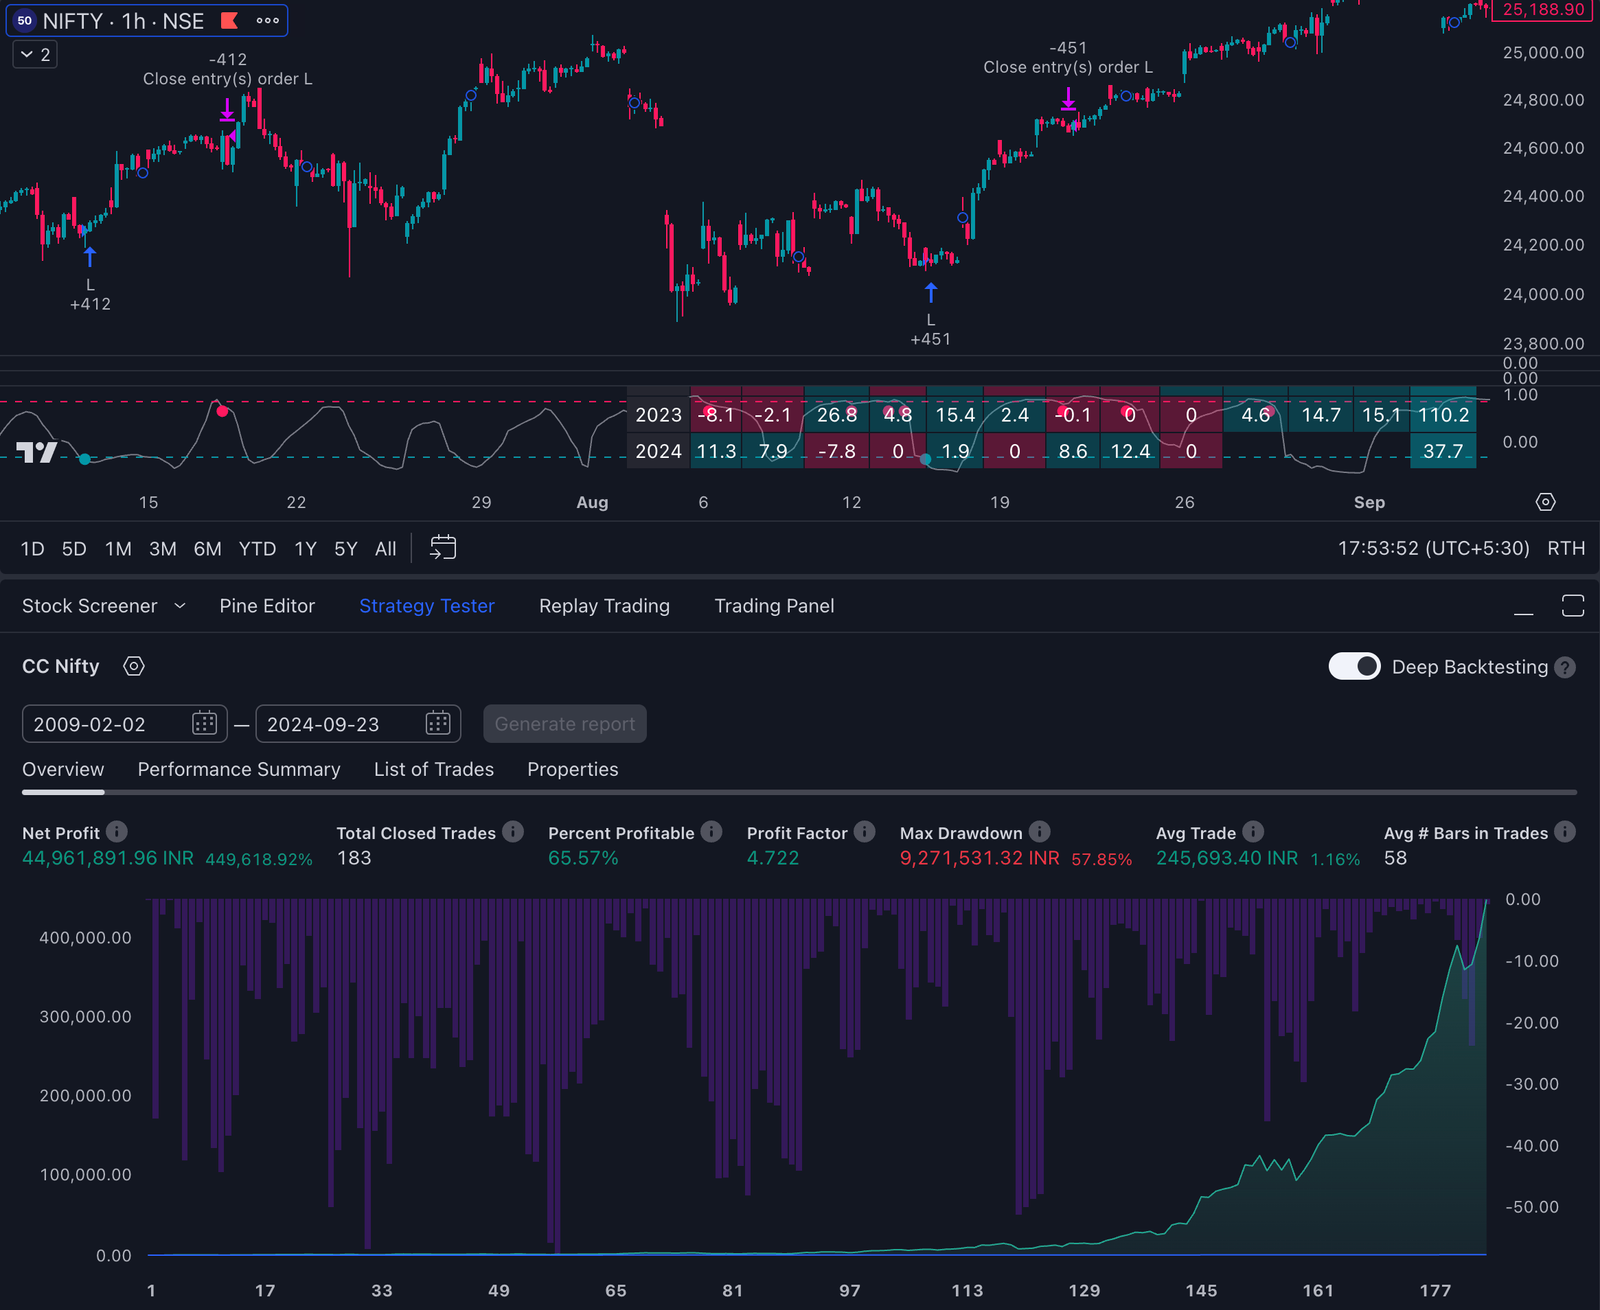The width and height of the screenshot is (1600, 1310).
Task: Show Profit Factor info icon
Action: (x=865, y=831)
